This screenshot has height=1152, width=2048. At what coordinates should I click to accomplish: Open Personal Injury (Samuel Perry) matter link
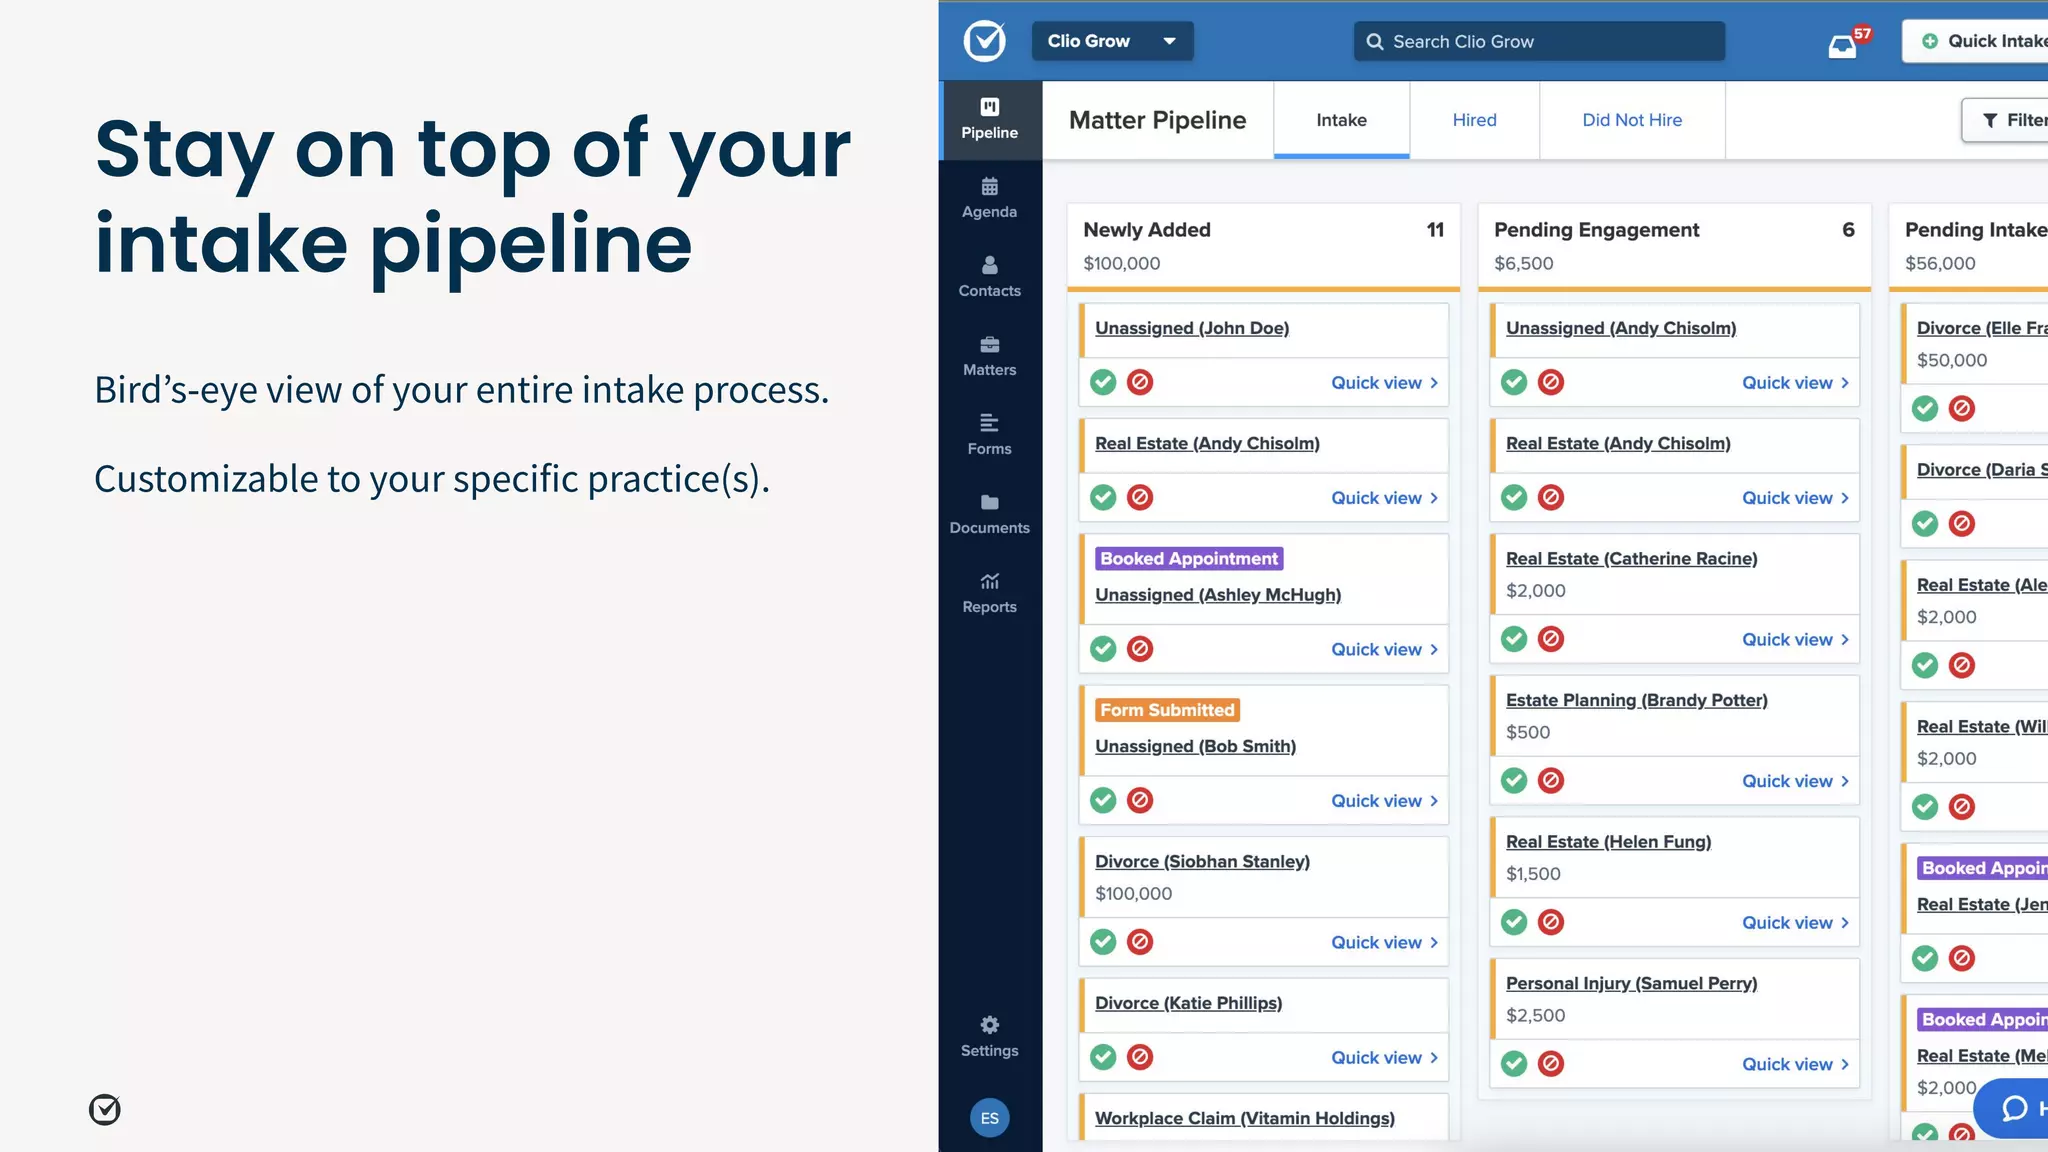[x=1632, y=984]
